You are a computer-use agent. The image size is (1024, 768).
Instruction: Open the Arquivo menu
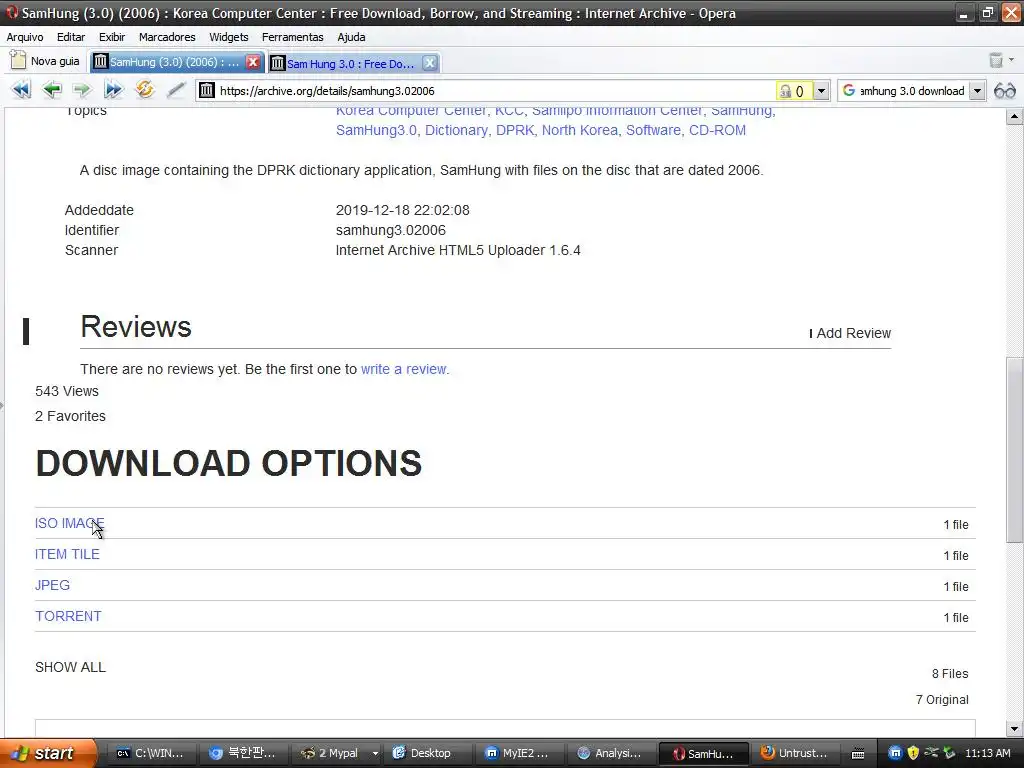pos(25,37)
